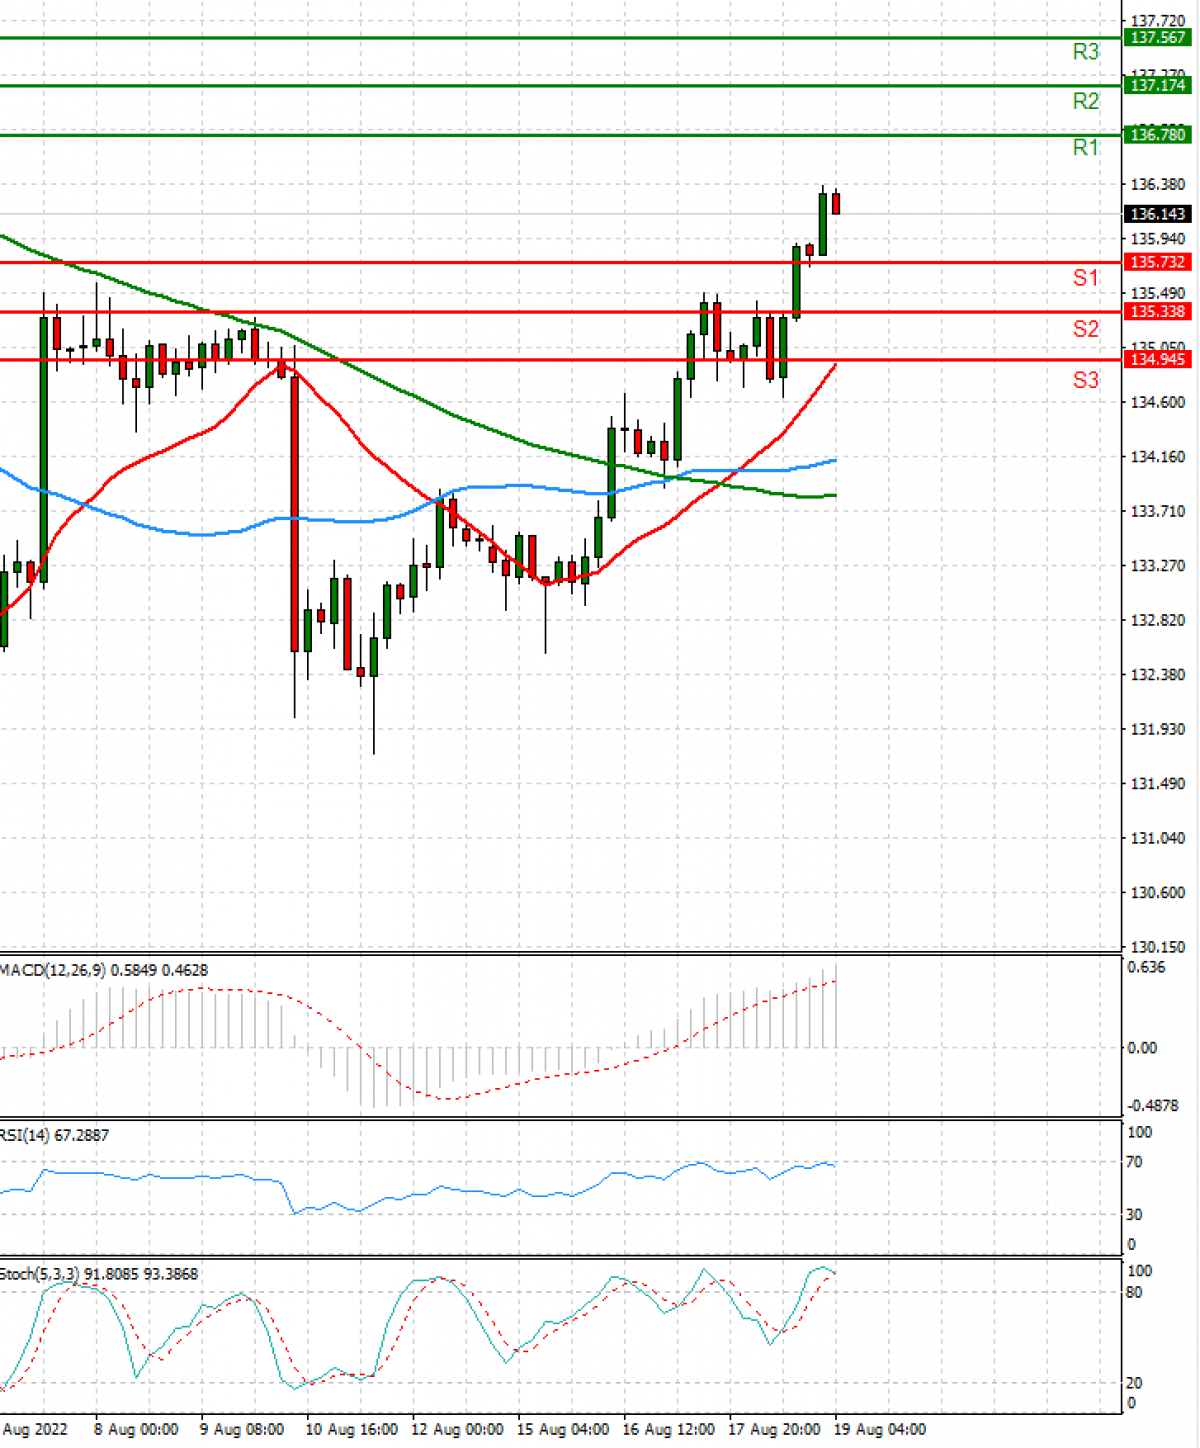Select the 10 Aug 16:00 time label

351,1429
